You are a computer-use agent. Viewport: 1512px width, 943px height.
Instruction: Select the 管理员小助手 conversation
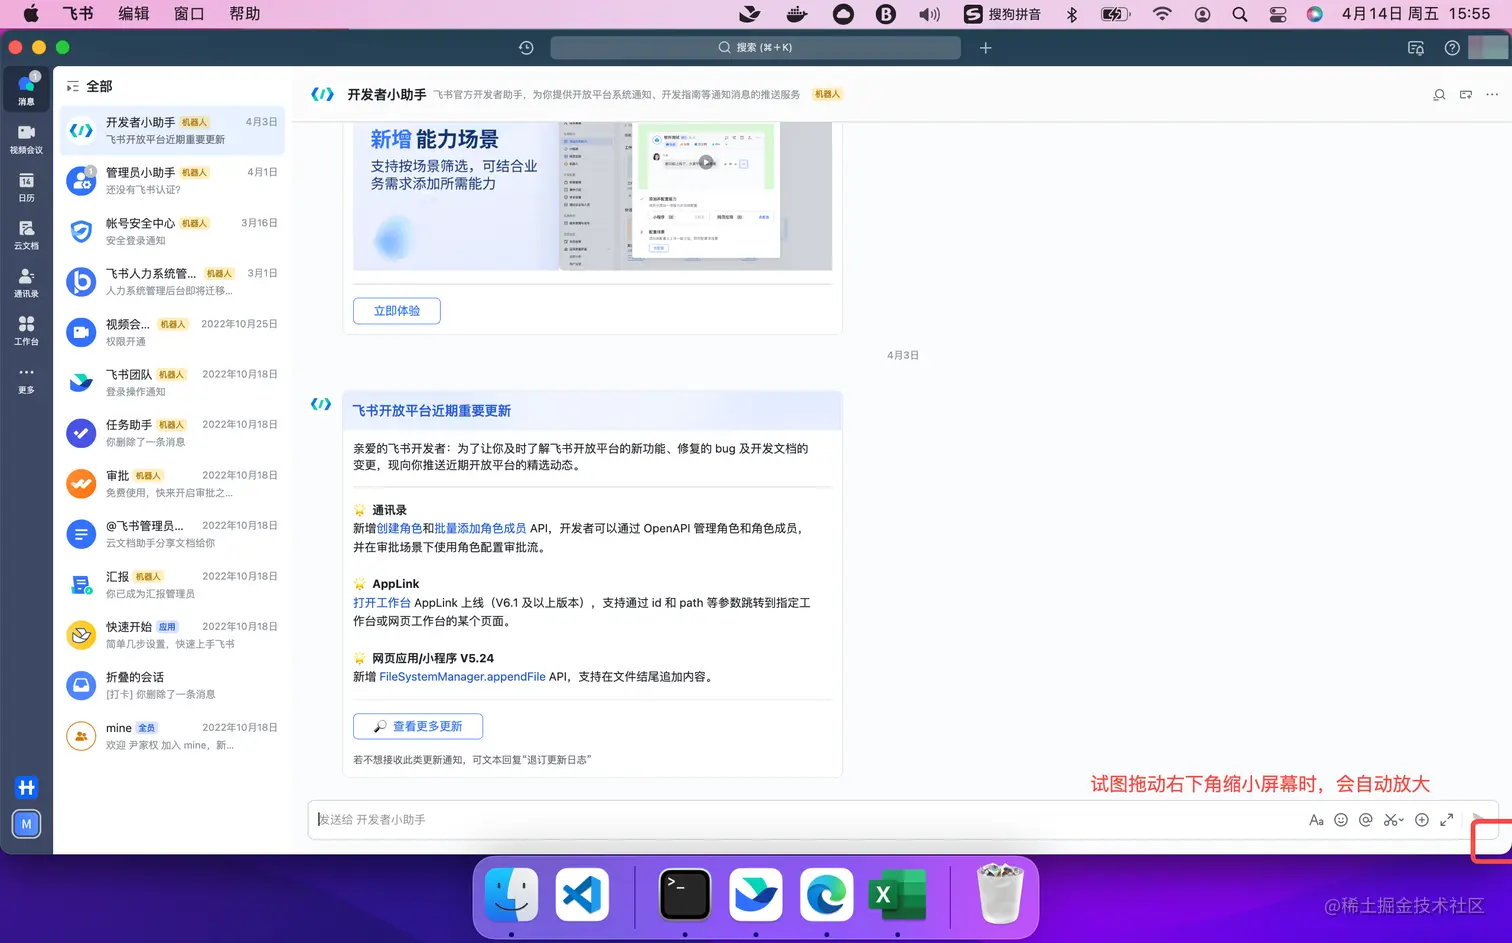click(x=172, y=181)
